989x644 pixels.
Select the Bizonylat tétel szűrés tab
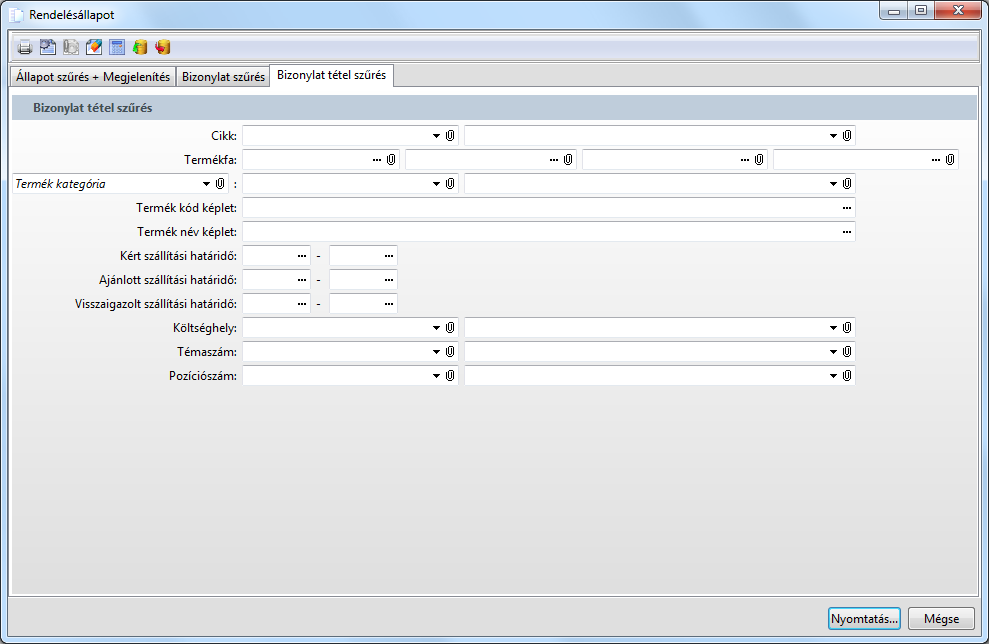point(332,75)
